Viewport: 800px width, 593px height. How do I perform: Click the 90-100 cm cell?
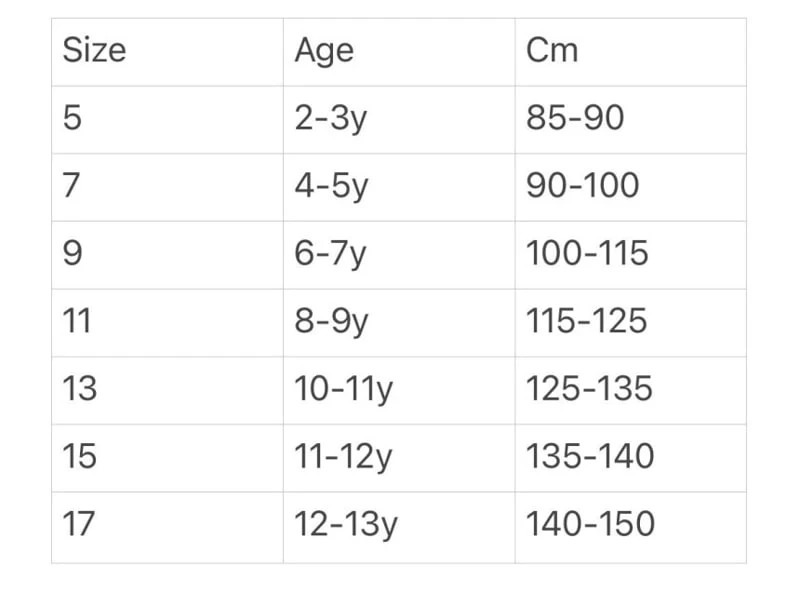point(582,186)
